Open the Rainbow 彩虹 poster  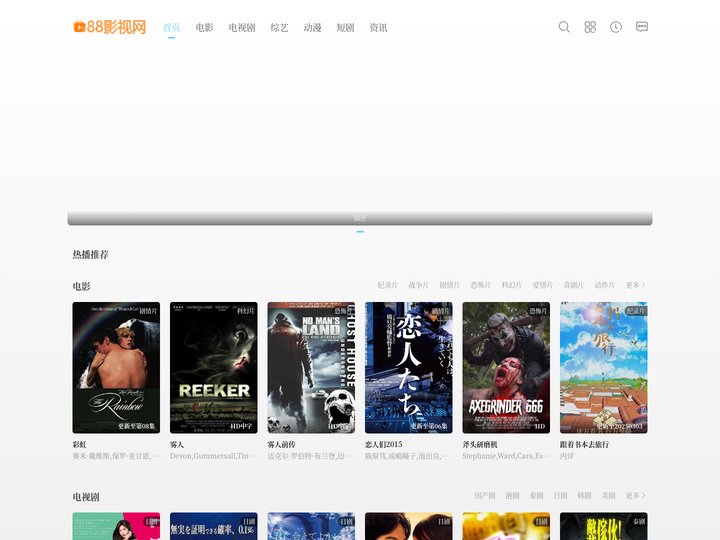116,367
